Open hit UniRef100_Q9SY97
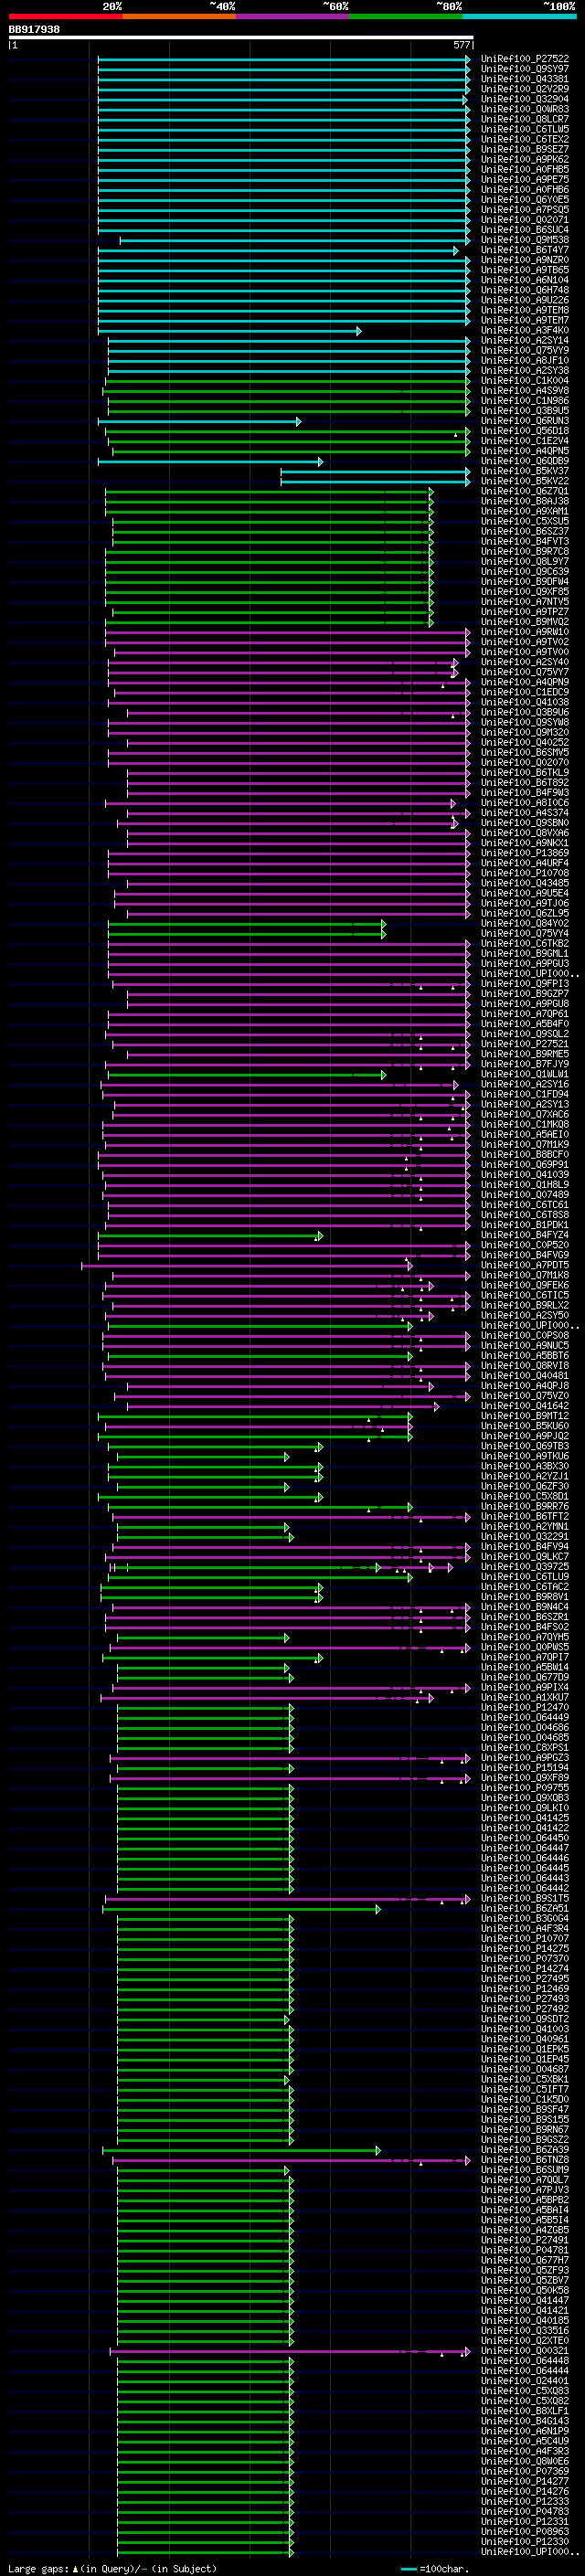The height and width of the screenshot is (2576, 585). click(525, 69)
